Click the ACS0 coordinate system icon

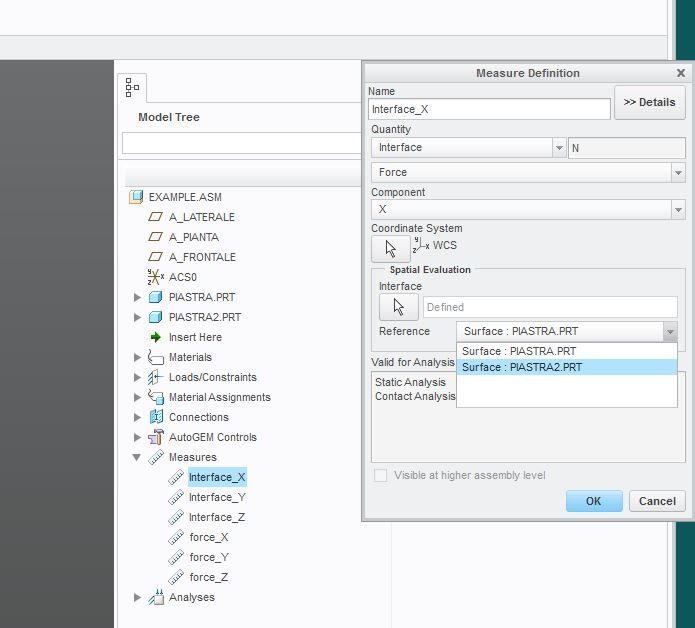pos(155,277)
